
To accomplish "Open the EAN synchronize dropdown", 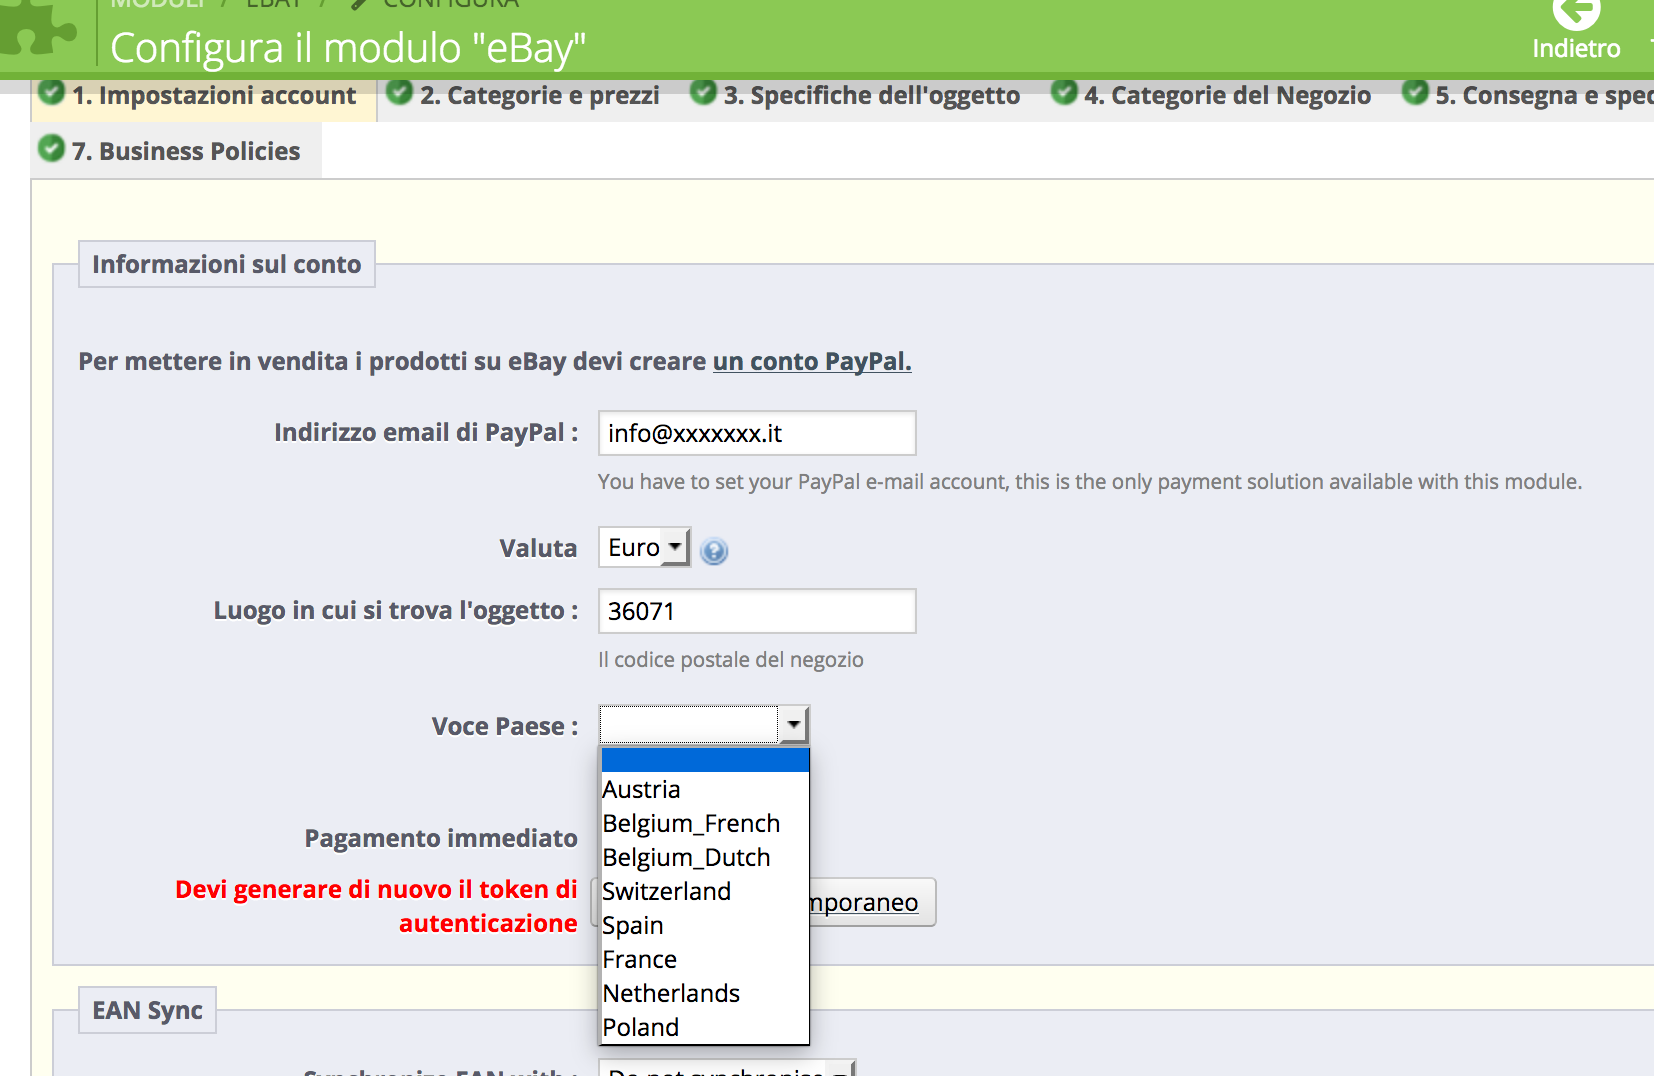I will click(727, 1068).
